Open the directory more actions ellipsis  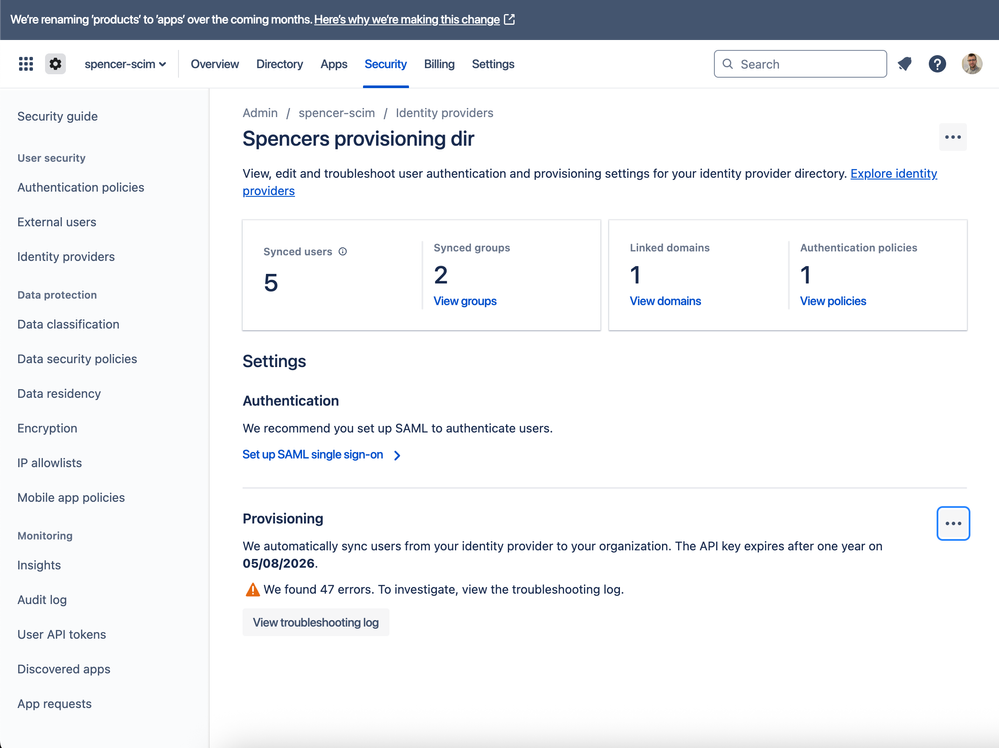[x=953, y=138]
